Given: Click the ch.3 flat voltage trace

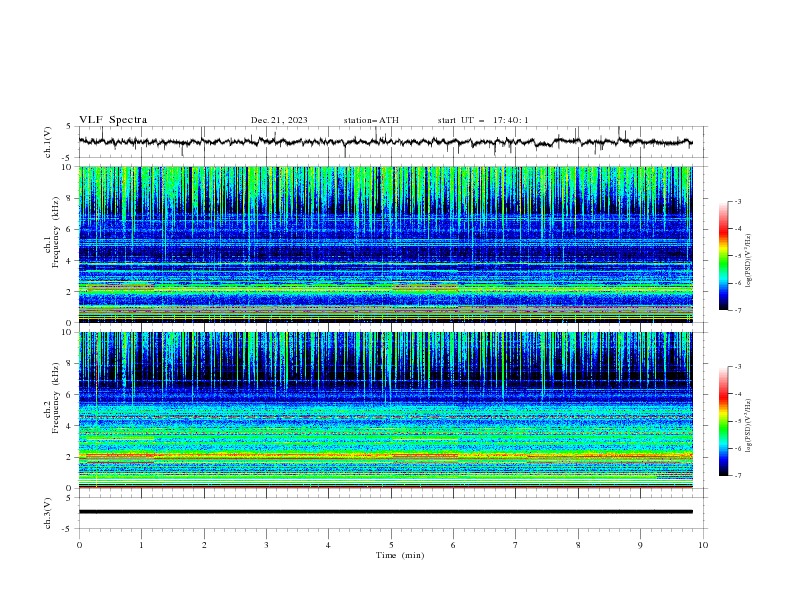Looking at the screenshot, I should [x=385, y=512].
